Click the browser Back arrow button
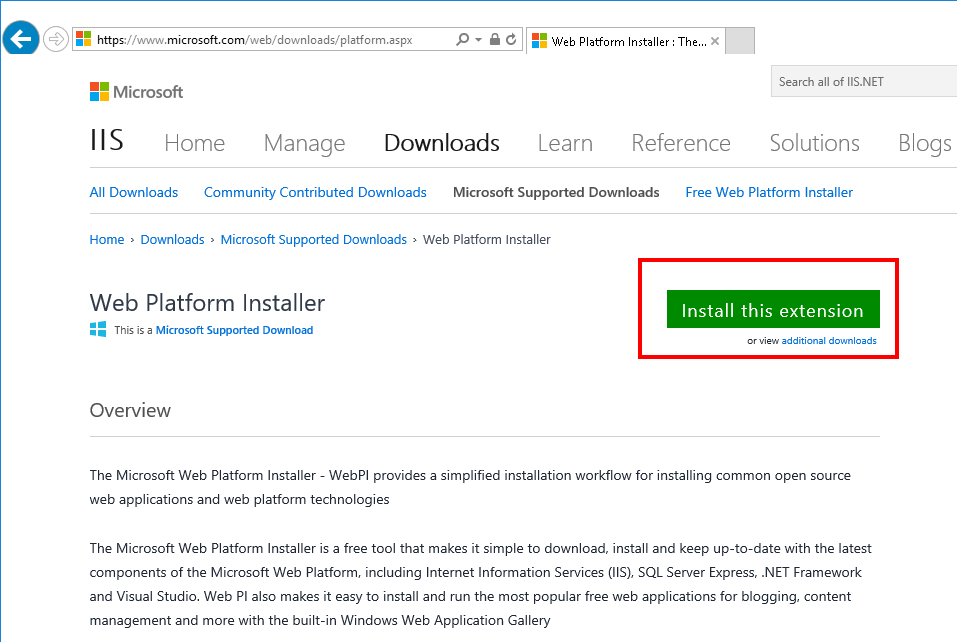Screen dimensions: 957x642 (x=21, y=38)
